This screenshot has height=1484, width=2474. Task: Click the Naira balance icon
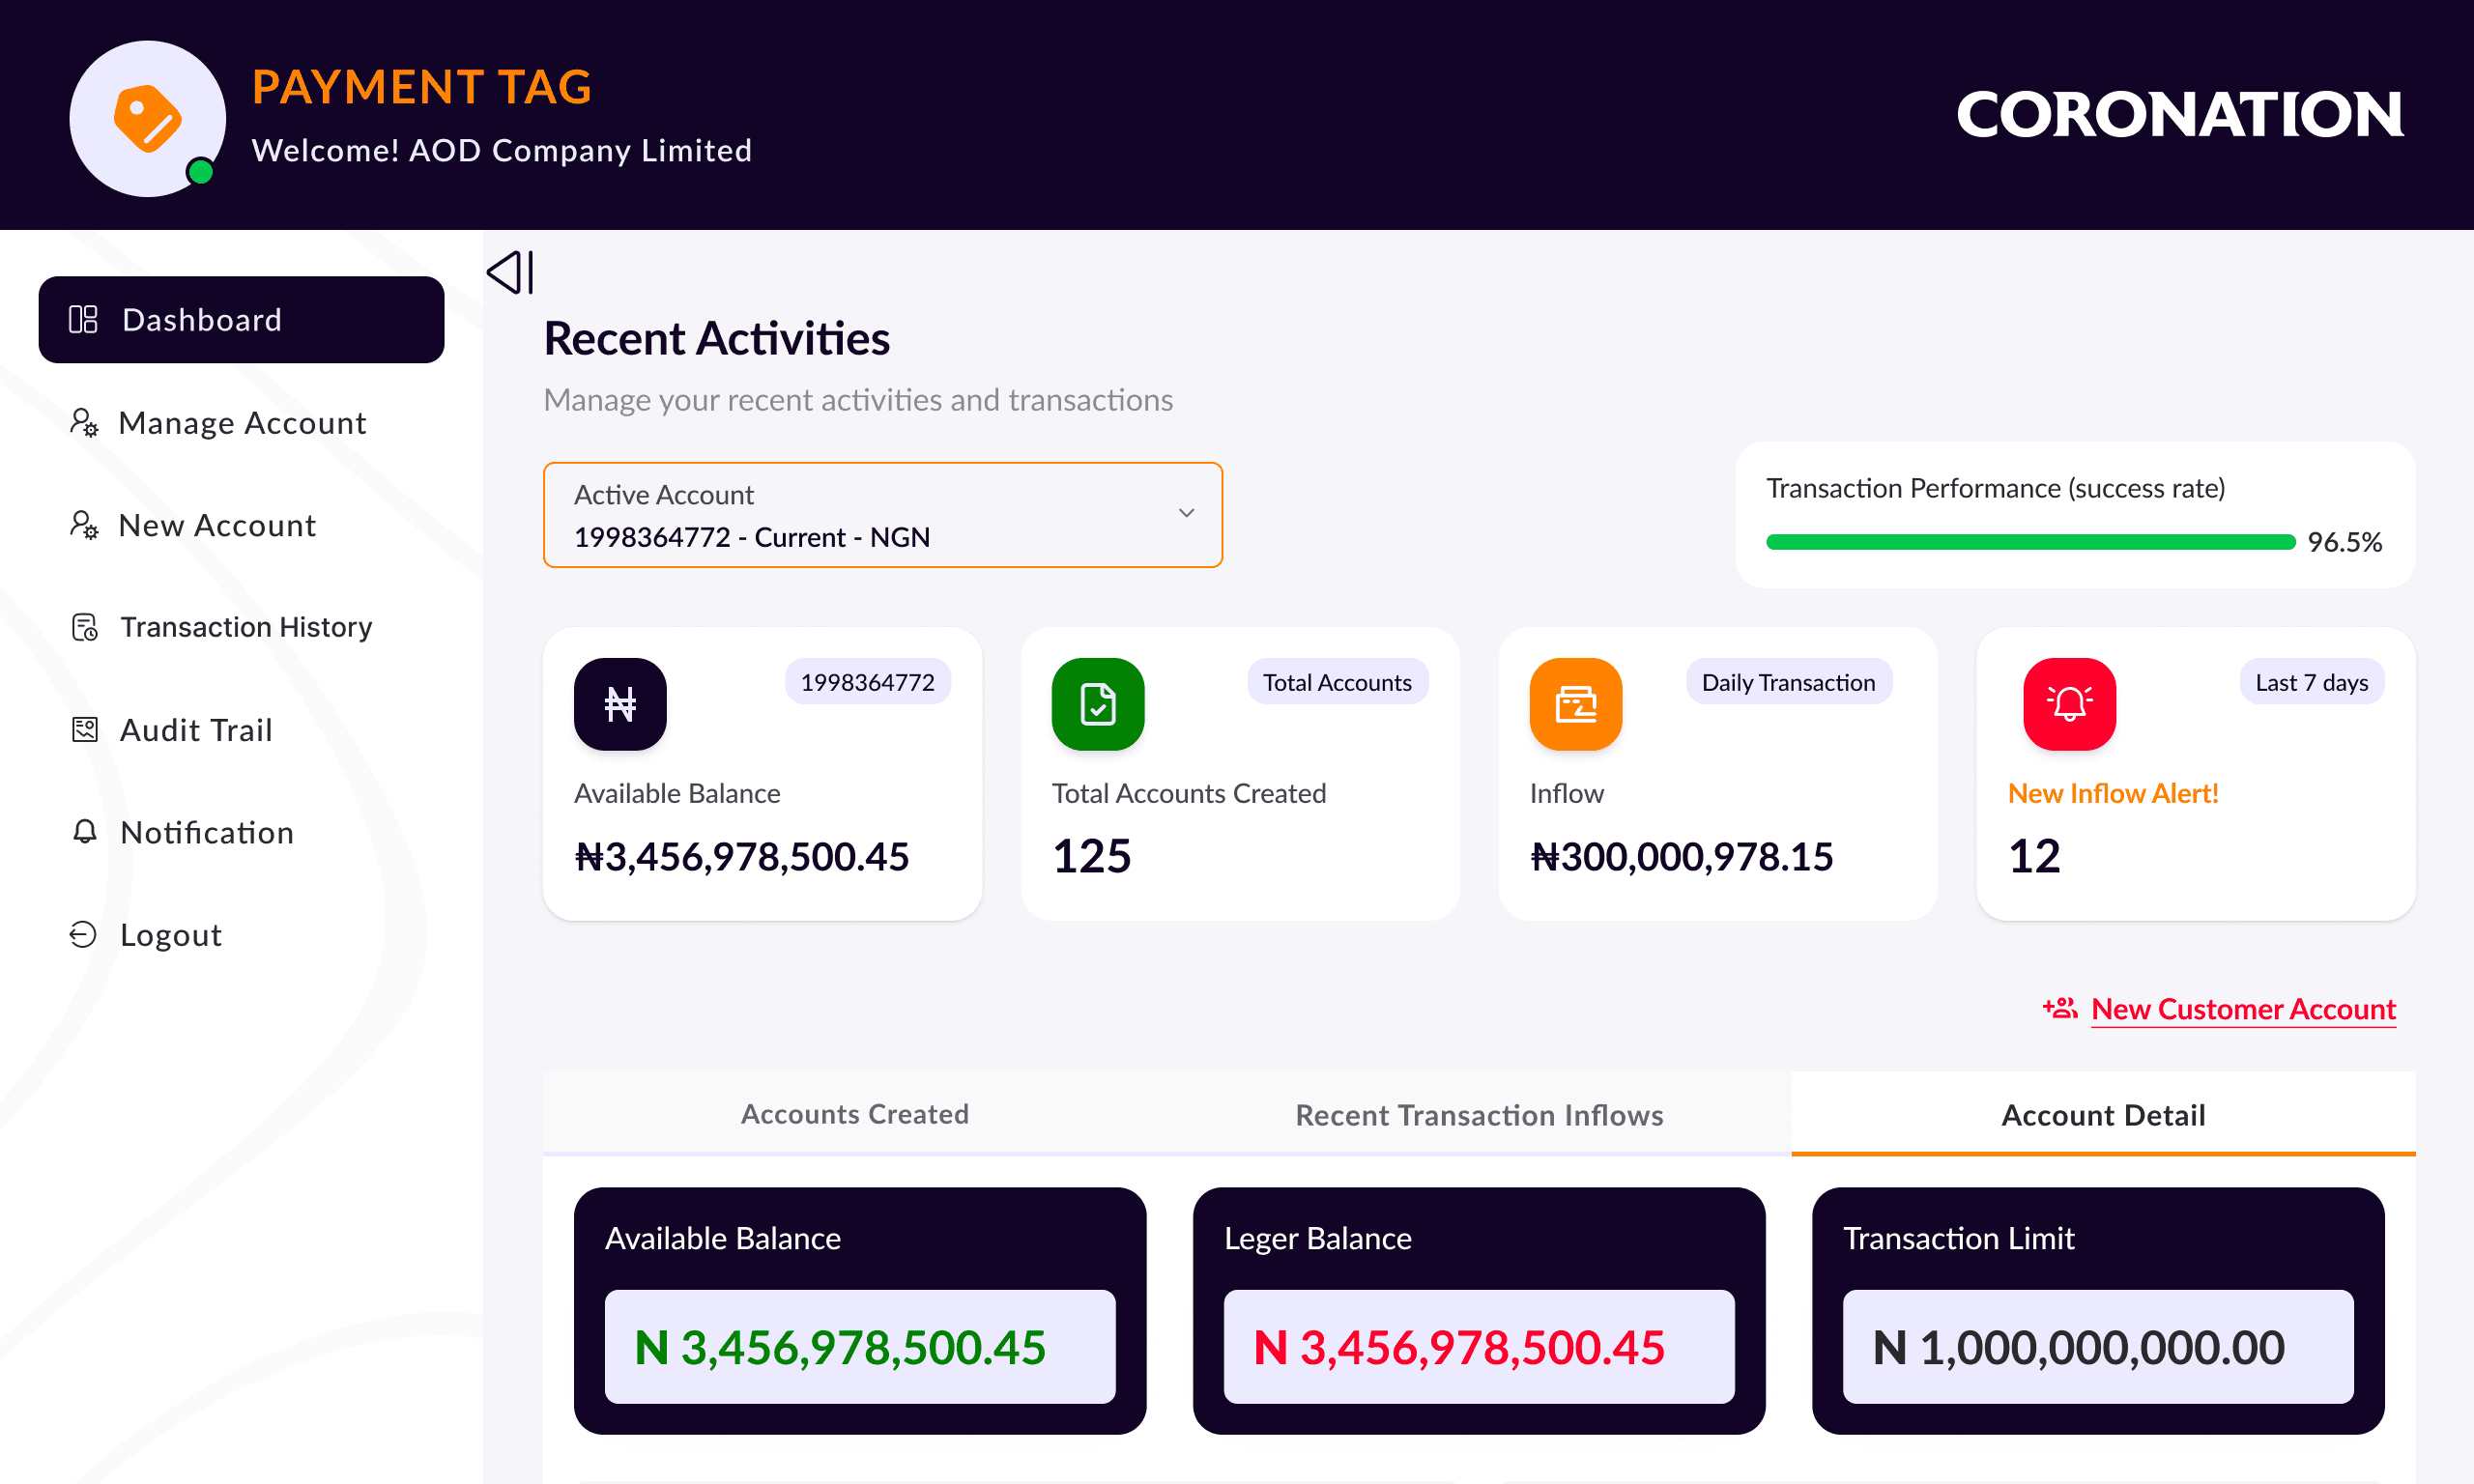(x=620, y=704)
